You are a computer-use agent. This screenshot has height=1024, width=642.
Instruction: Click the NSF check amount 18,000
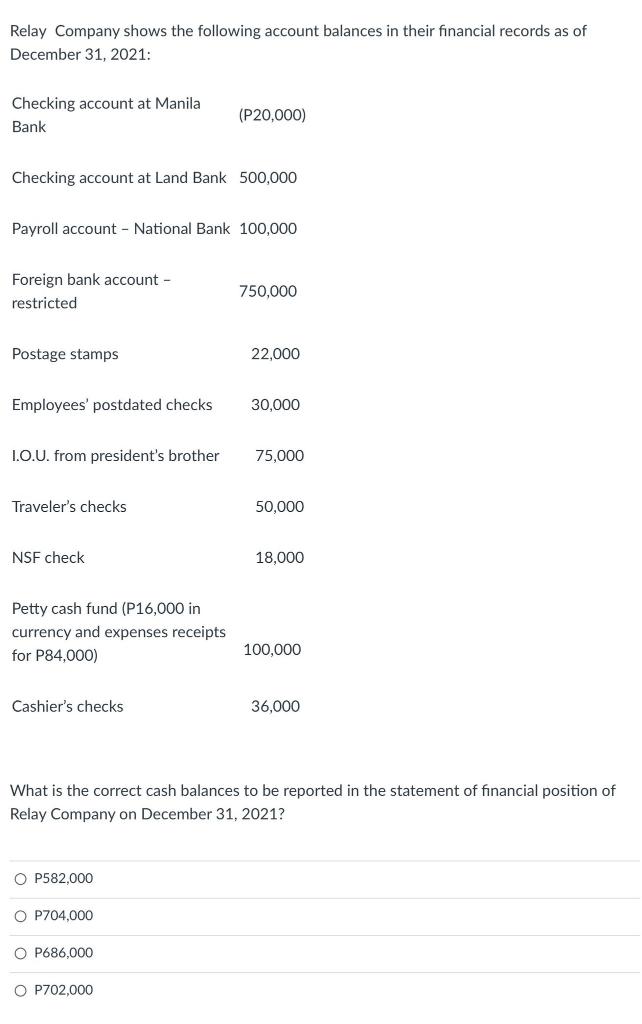tap(280, 557)
